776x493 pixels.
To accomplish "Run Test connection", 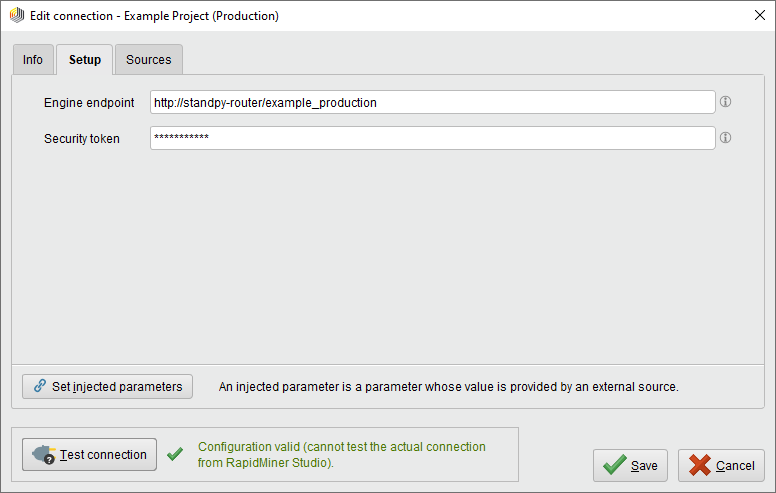I will pos(90,454).
